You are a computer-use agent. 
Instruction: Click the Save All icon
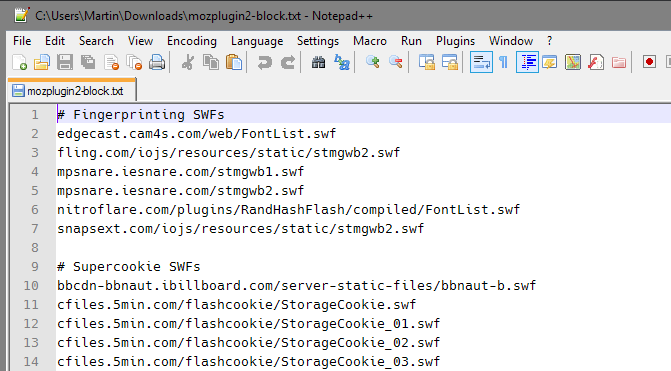[88, 62]
